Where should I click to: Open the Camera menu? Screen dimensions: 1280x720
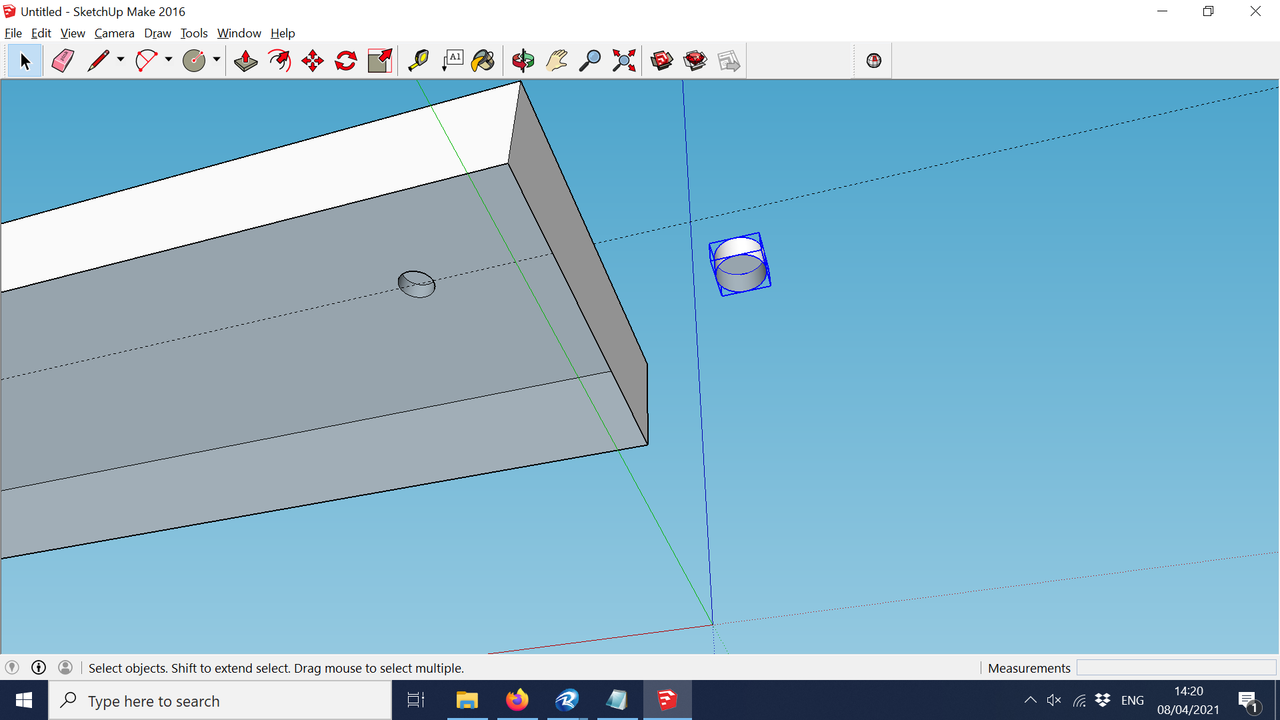click(114, 32)
